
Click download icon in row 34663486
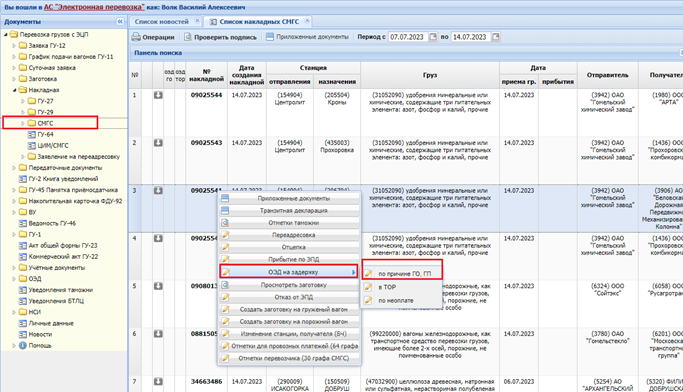[158, 382]
